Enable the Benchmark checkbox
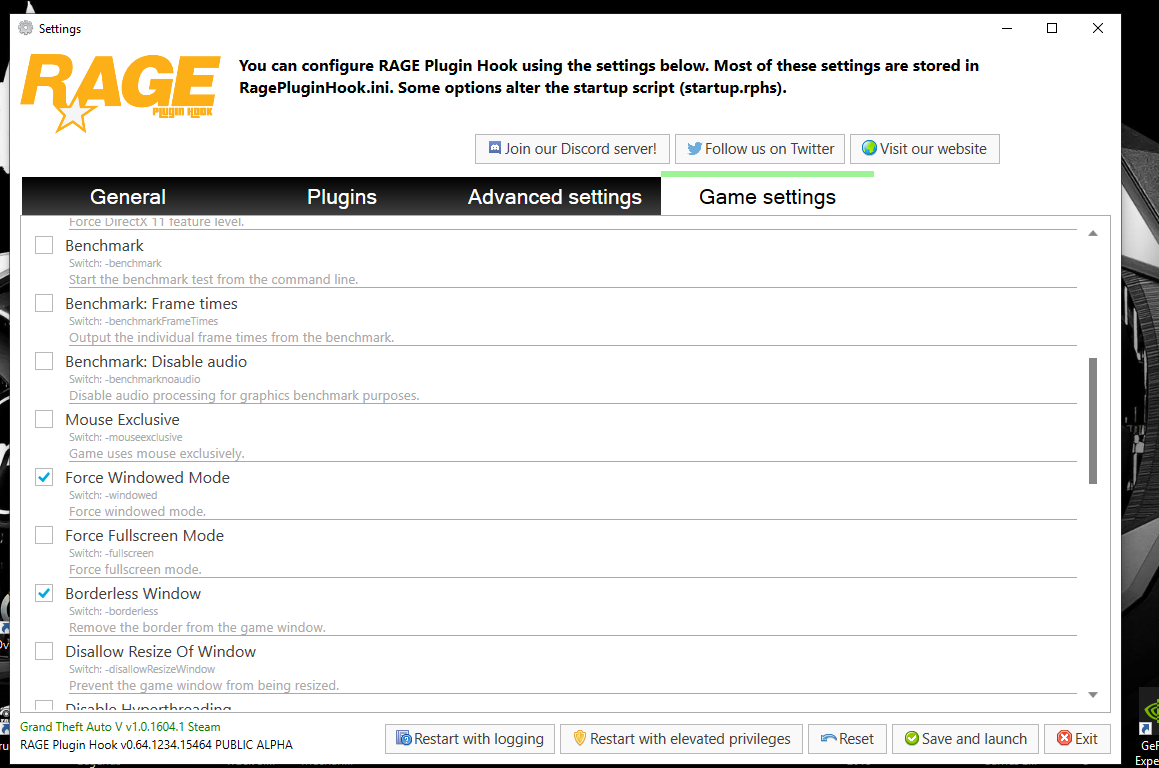The width and height of the screenshot is (1159, 768). 44,245
